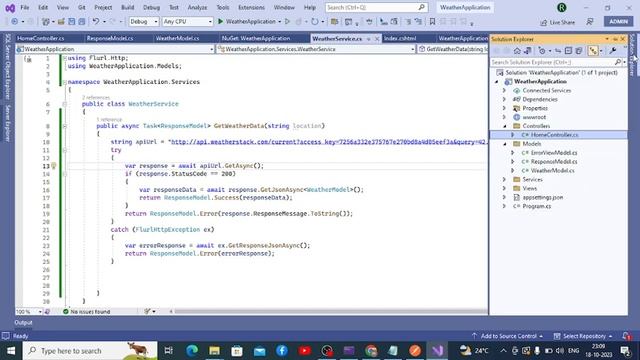The height and width of the screenshot is (360, 640).
Task: Expand the Services folder in Solution Explorer
Action: coord(504,180)
